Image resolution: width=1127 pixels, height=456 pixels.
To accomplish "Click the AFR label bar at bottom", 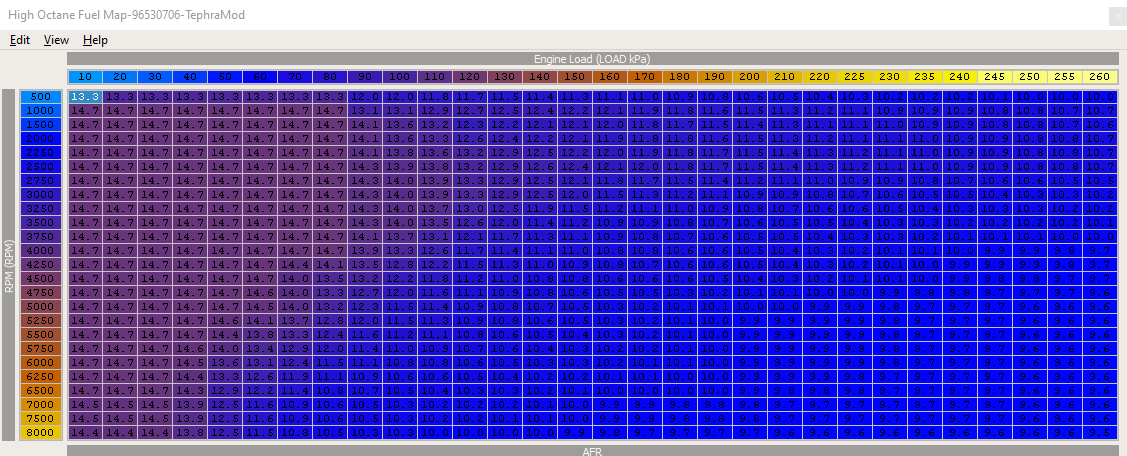I will [592, 451].
